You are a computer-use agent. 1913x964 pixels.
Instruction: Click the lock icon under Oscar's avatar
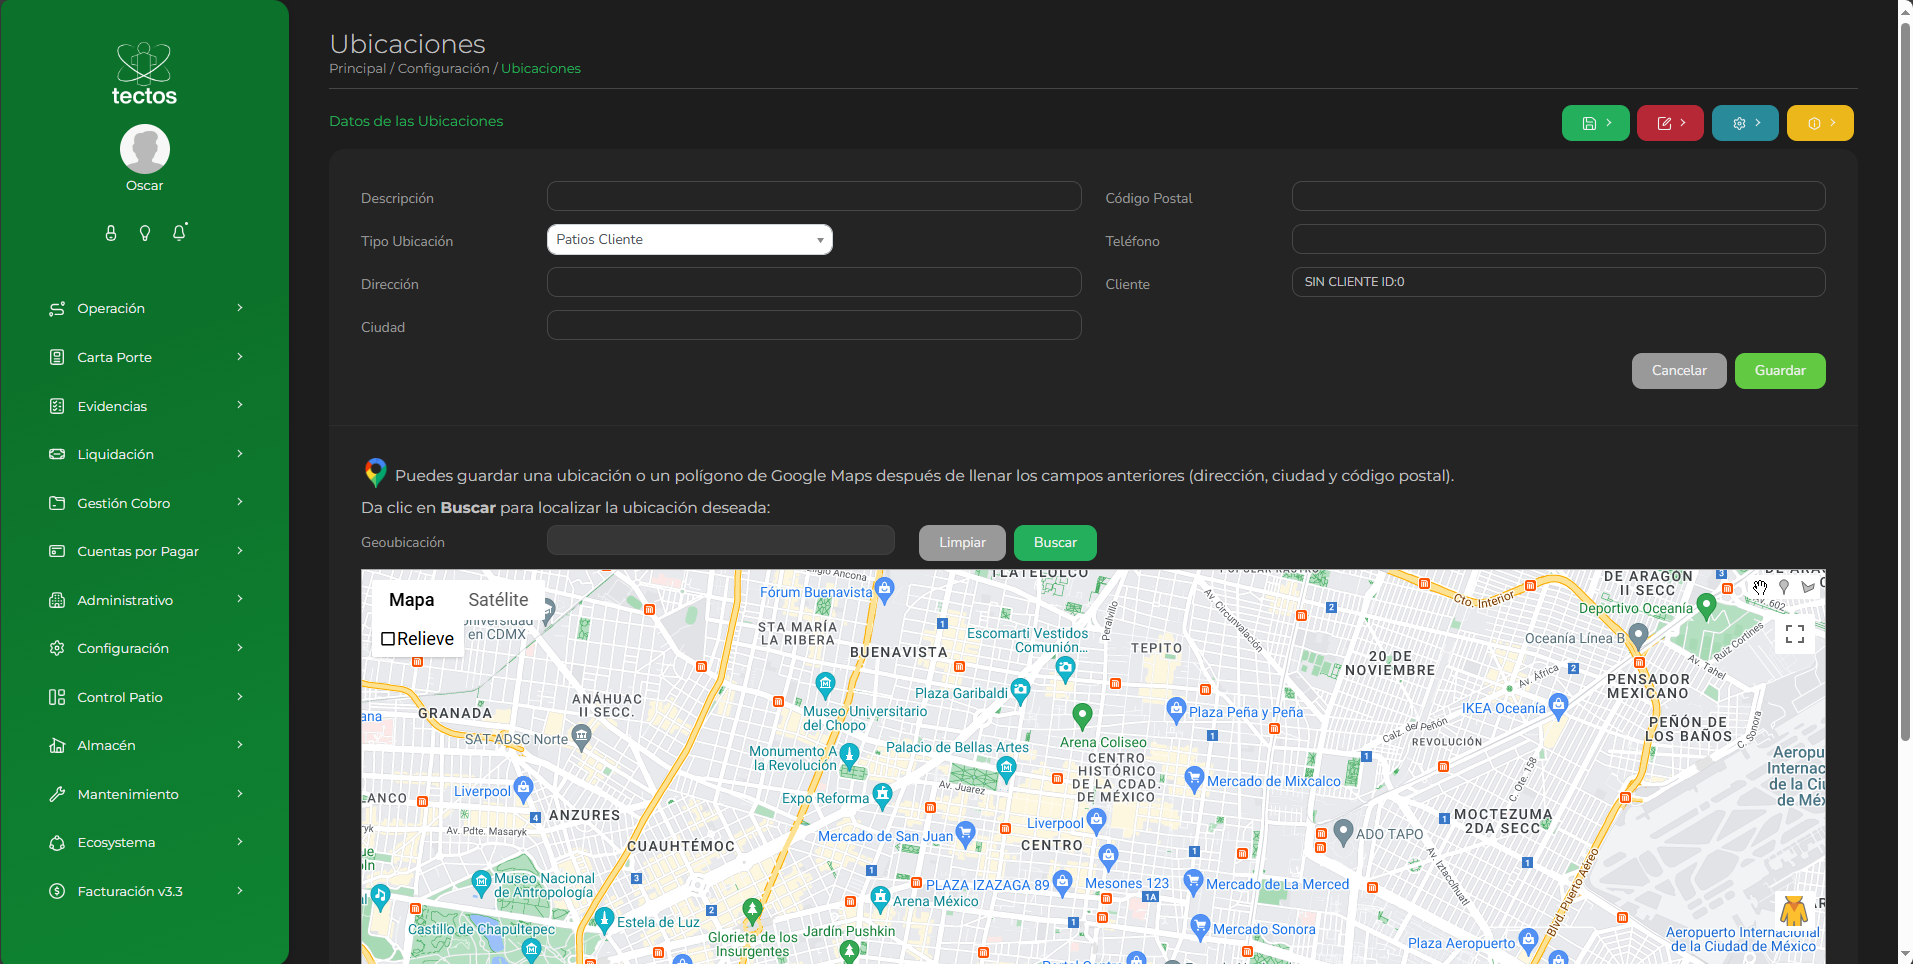point(110,233)
